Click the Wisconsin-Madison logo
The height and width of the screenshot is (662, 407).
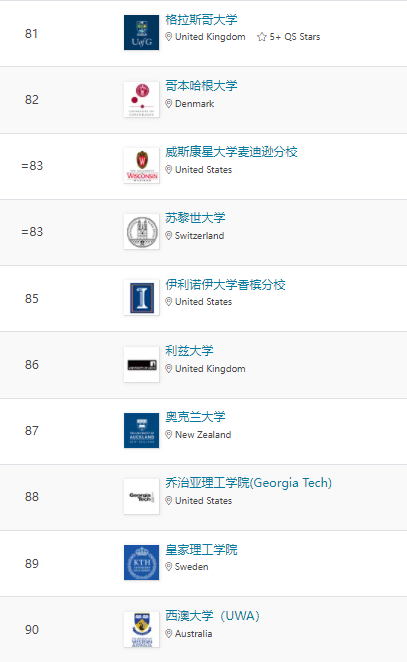(141, 166)
